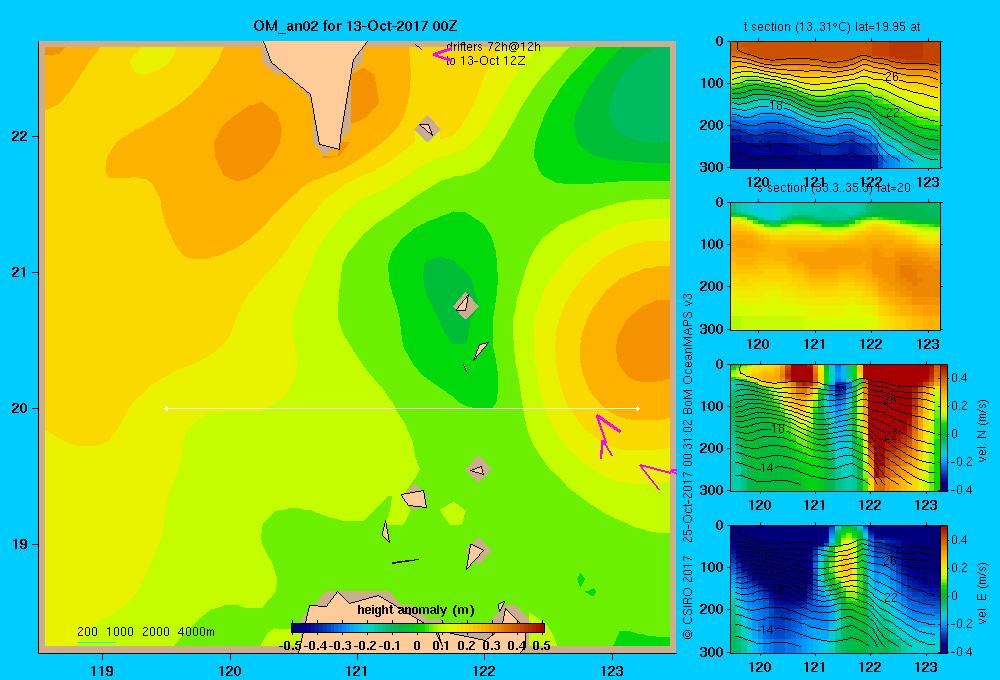Click the map title OM_an02 for 13-Oct-2017 00Z
Screen dimensions: 1000x680
coord(355,26)
